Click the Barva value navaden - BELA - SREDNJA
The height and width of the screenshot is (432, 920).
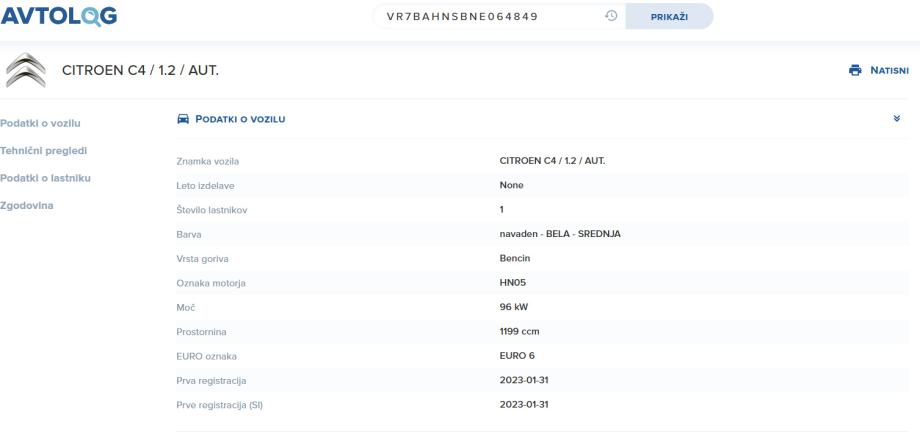click(561, 235)
